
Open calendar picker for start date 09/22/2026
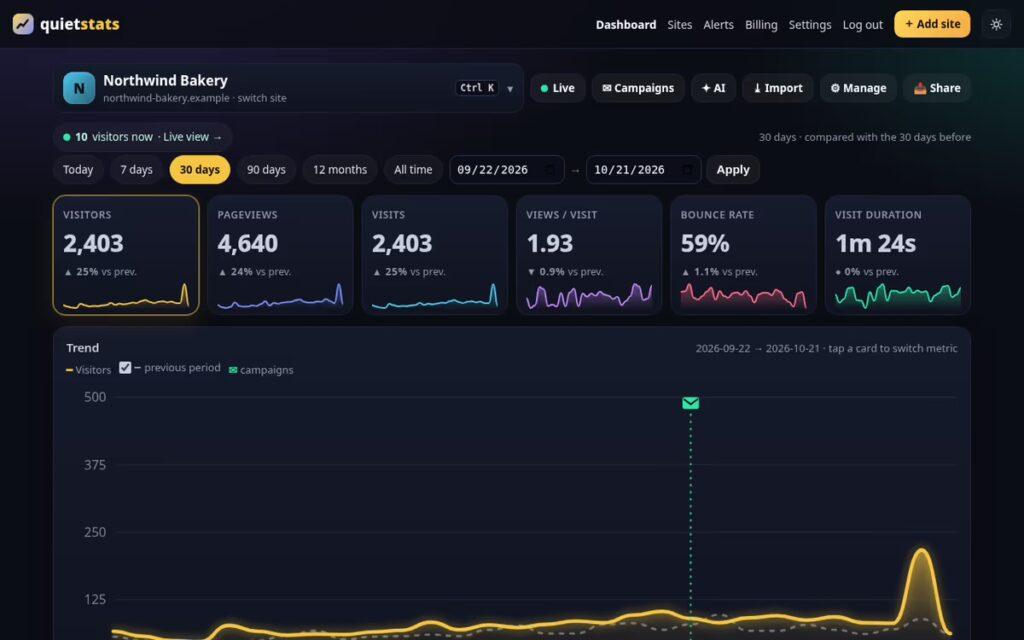(551, 170)
